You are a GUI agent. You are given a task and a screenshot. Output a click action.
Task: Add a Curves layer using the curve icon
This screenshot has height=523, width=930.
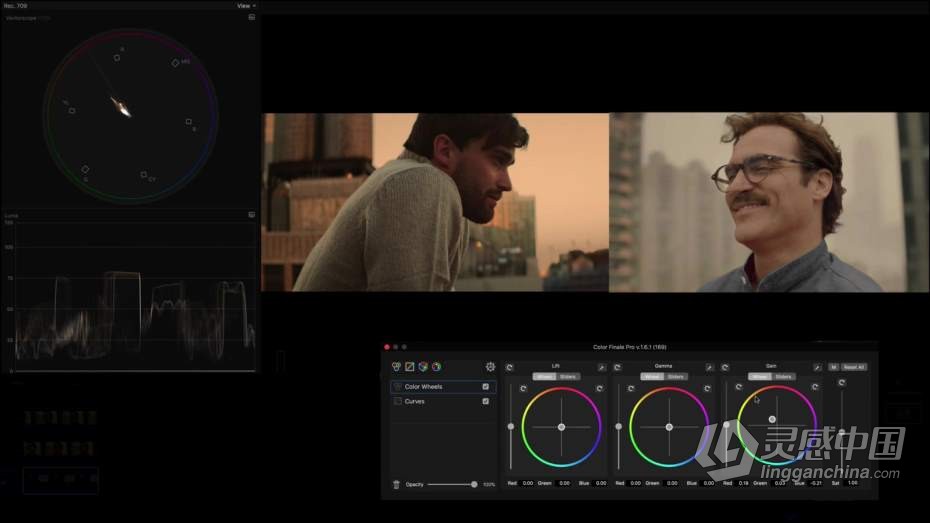point(410,367)
